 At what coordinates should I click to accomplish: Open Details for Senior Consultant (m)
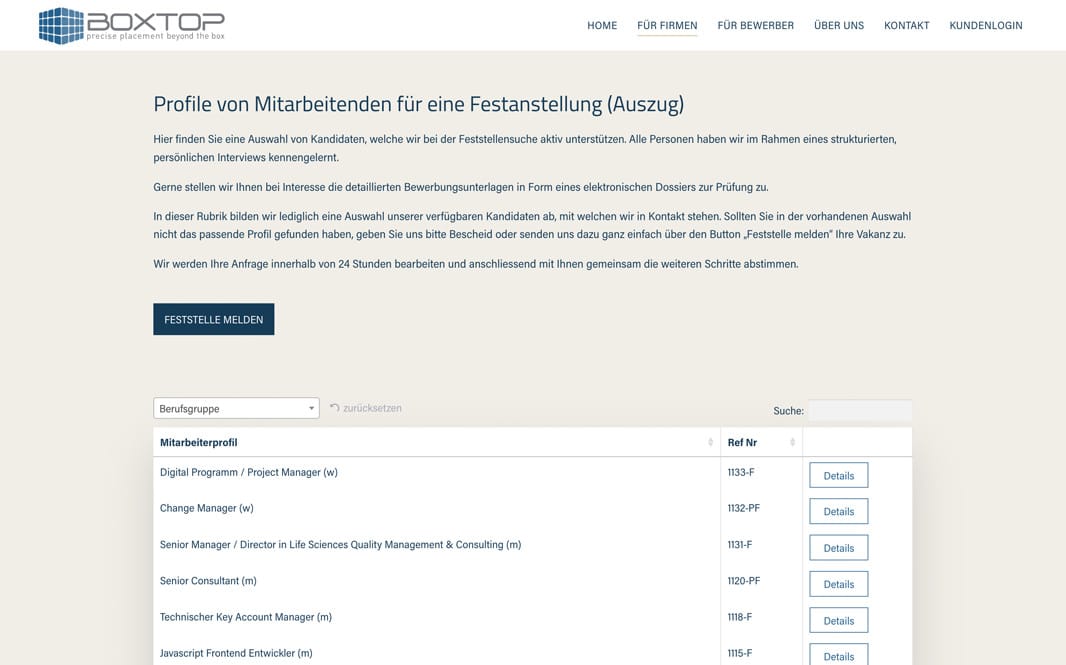[838, 584]
